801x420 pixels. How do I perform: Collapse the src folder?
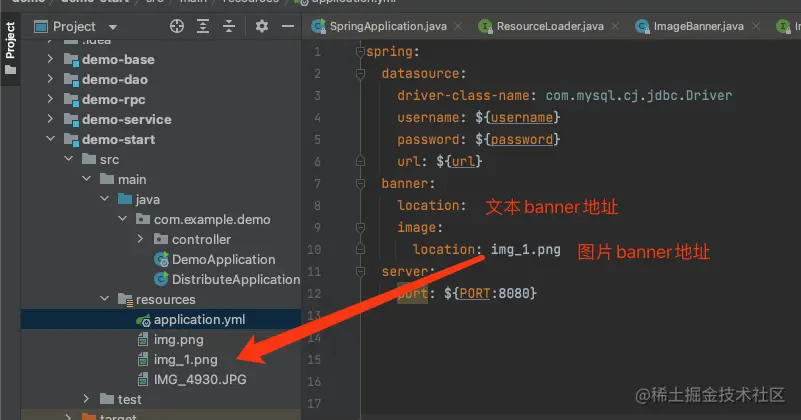pos(68,159)
